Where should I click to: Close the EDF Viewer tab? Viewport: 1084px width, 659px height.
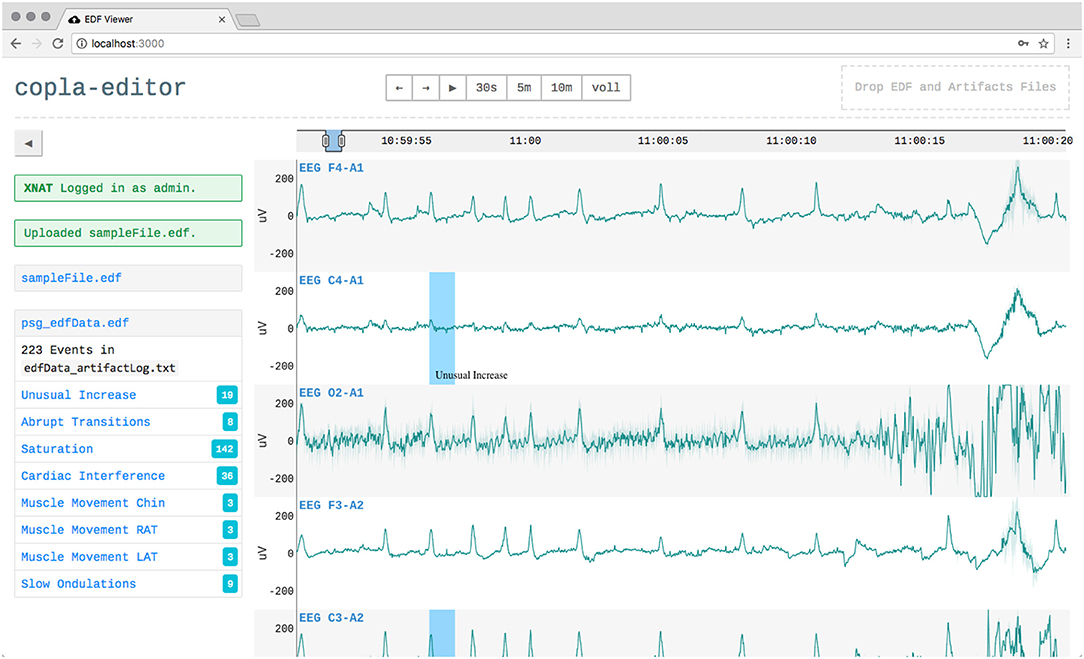click(x=222, y=19)
